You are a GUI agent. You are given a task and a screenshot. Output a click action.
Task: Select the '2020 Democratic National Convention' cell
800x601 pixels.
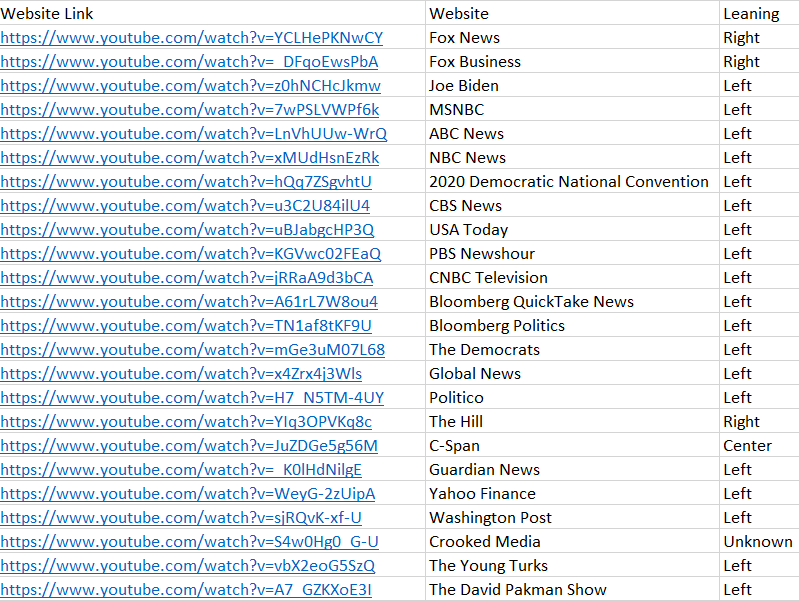tap(572, 181)
